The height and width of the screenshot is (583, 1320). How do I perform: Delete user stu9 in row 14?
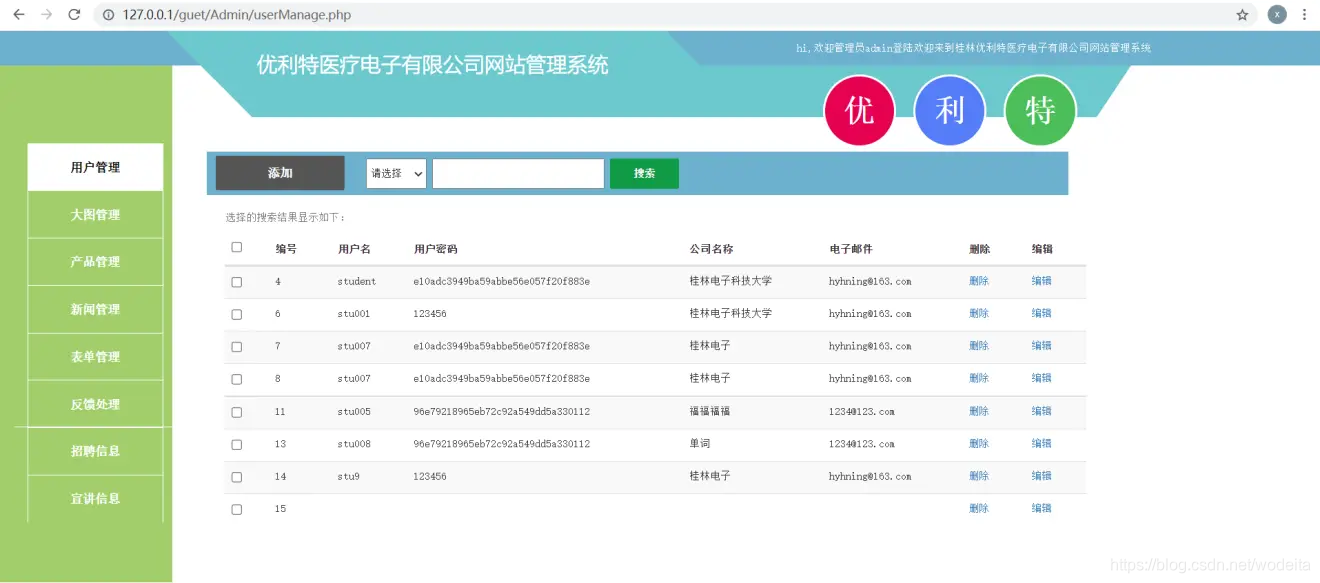(979, 476)
